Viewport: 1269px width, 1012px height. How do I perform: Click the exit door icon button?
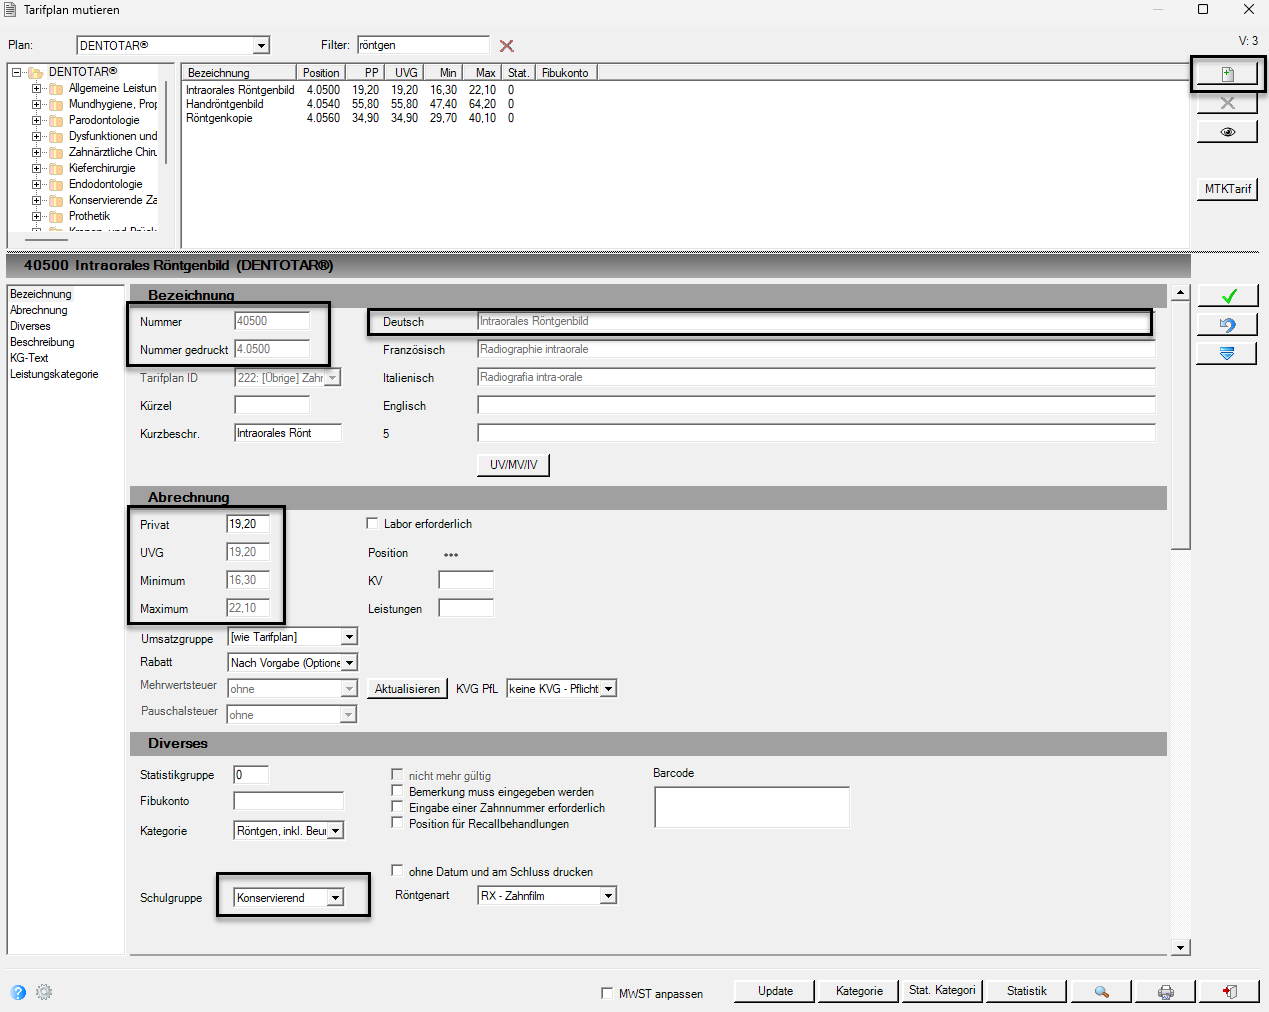(x=1229, y=991)
